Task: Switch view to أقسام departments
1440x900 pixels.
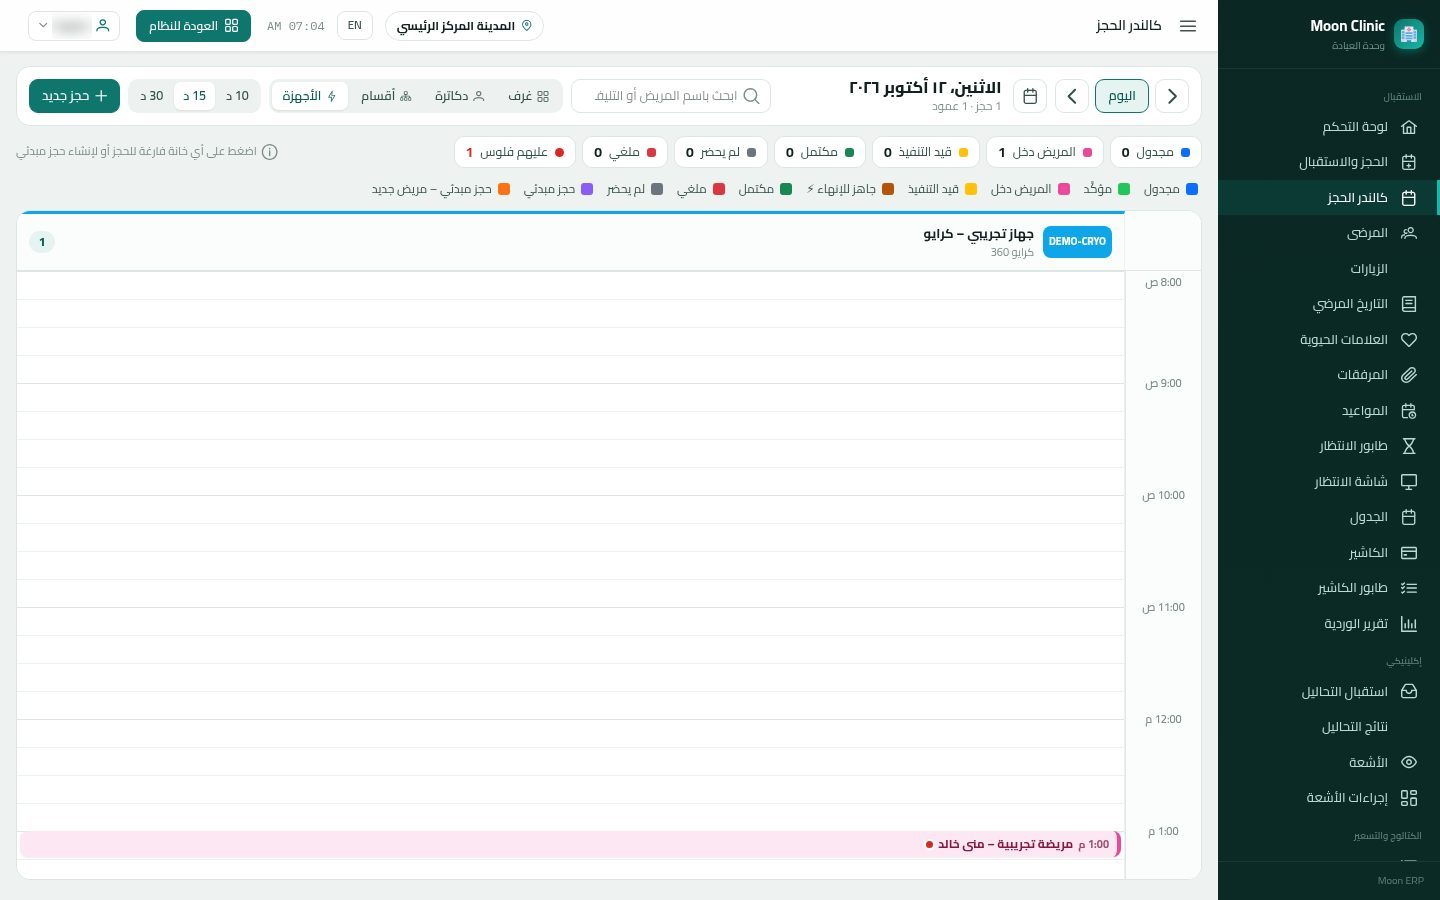Action: (386, 96)
